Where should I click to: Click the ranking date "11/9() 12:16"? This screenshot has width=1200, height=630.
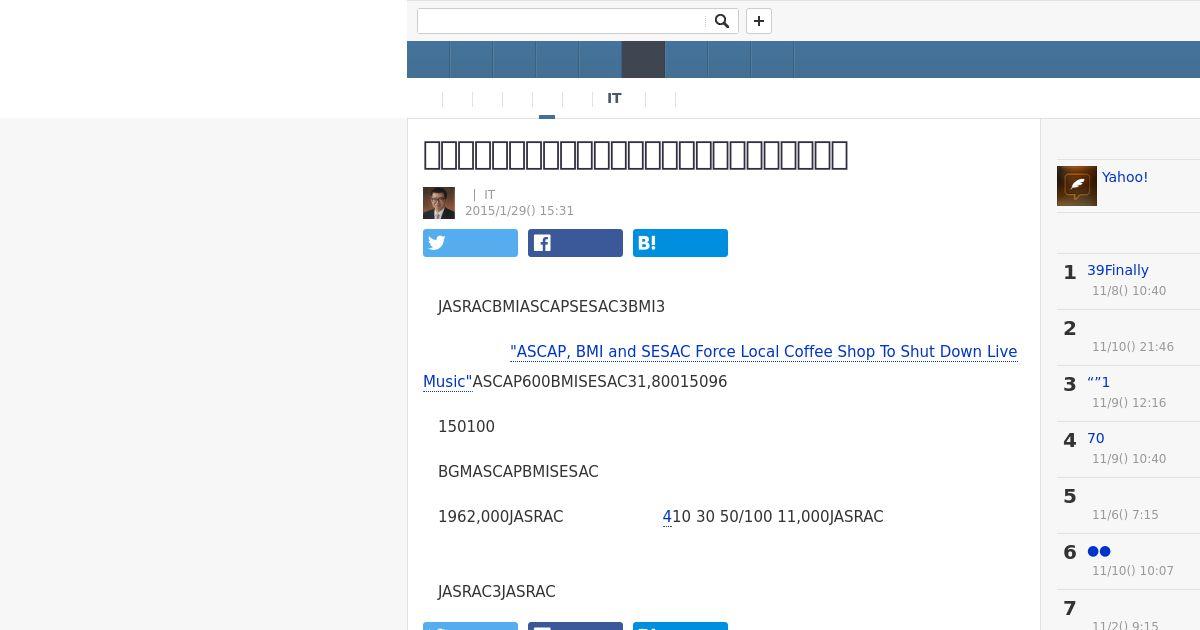tap(1129, 403)
